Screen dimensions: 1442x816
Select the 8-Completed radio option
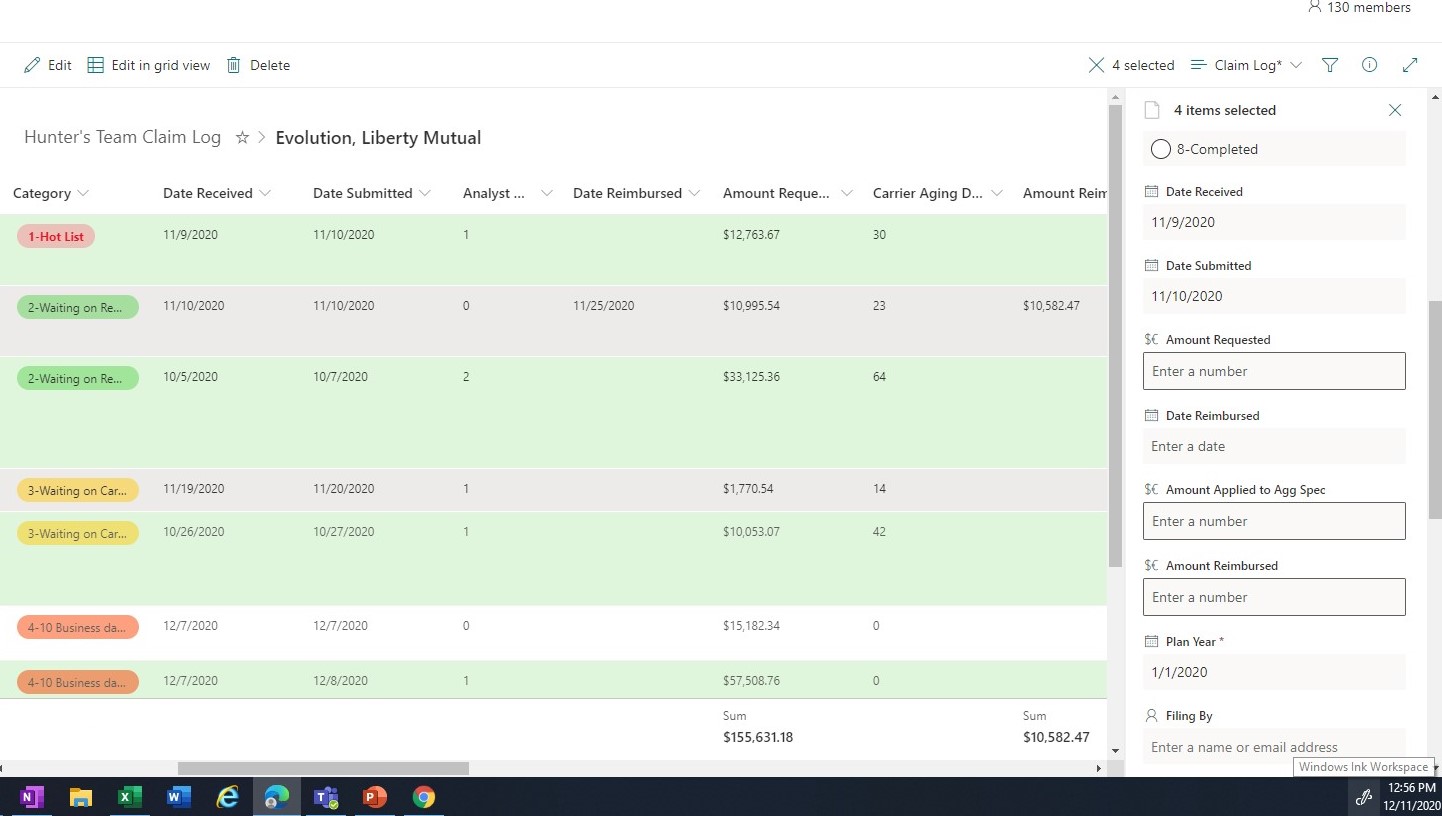pyautogui.click(x=1160, y=149)
